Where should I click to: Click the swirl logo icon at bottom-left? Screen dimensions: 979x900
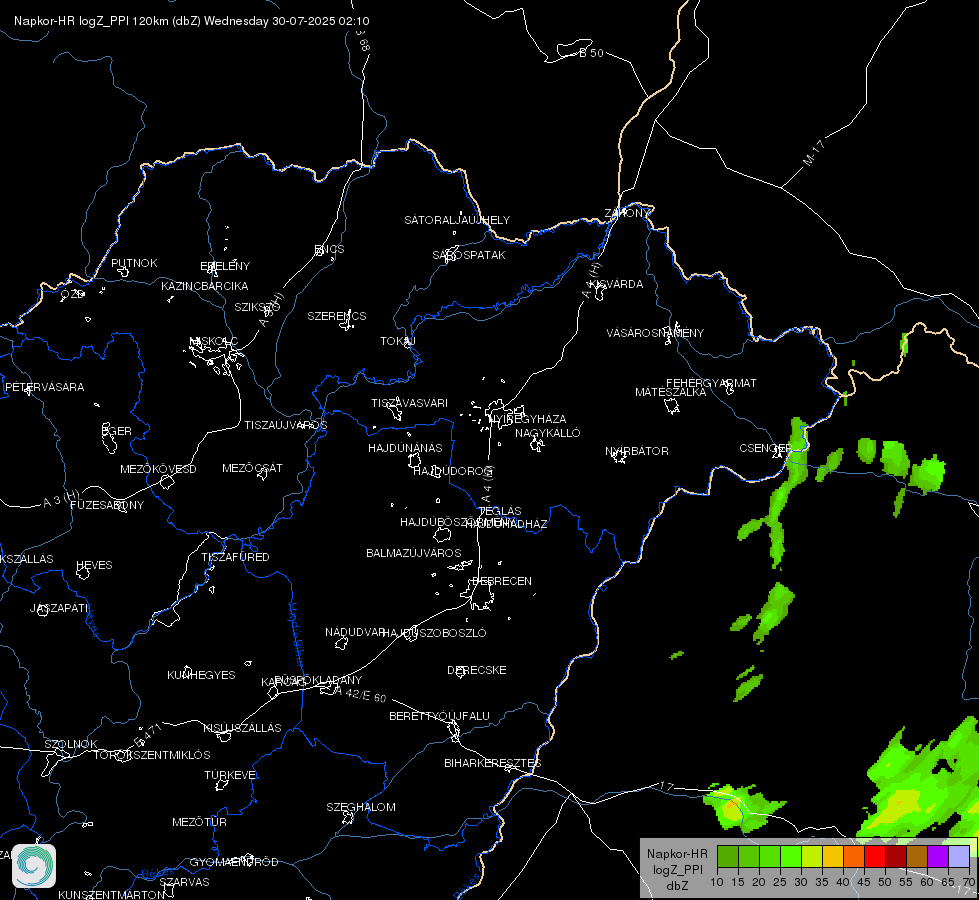tap(34, 866)
